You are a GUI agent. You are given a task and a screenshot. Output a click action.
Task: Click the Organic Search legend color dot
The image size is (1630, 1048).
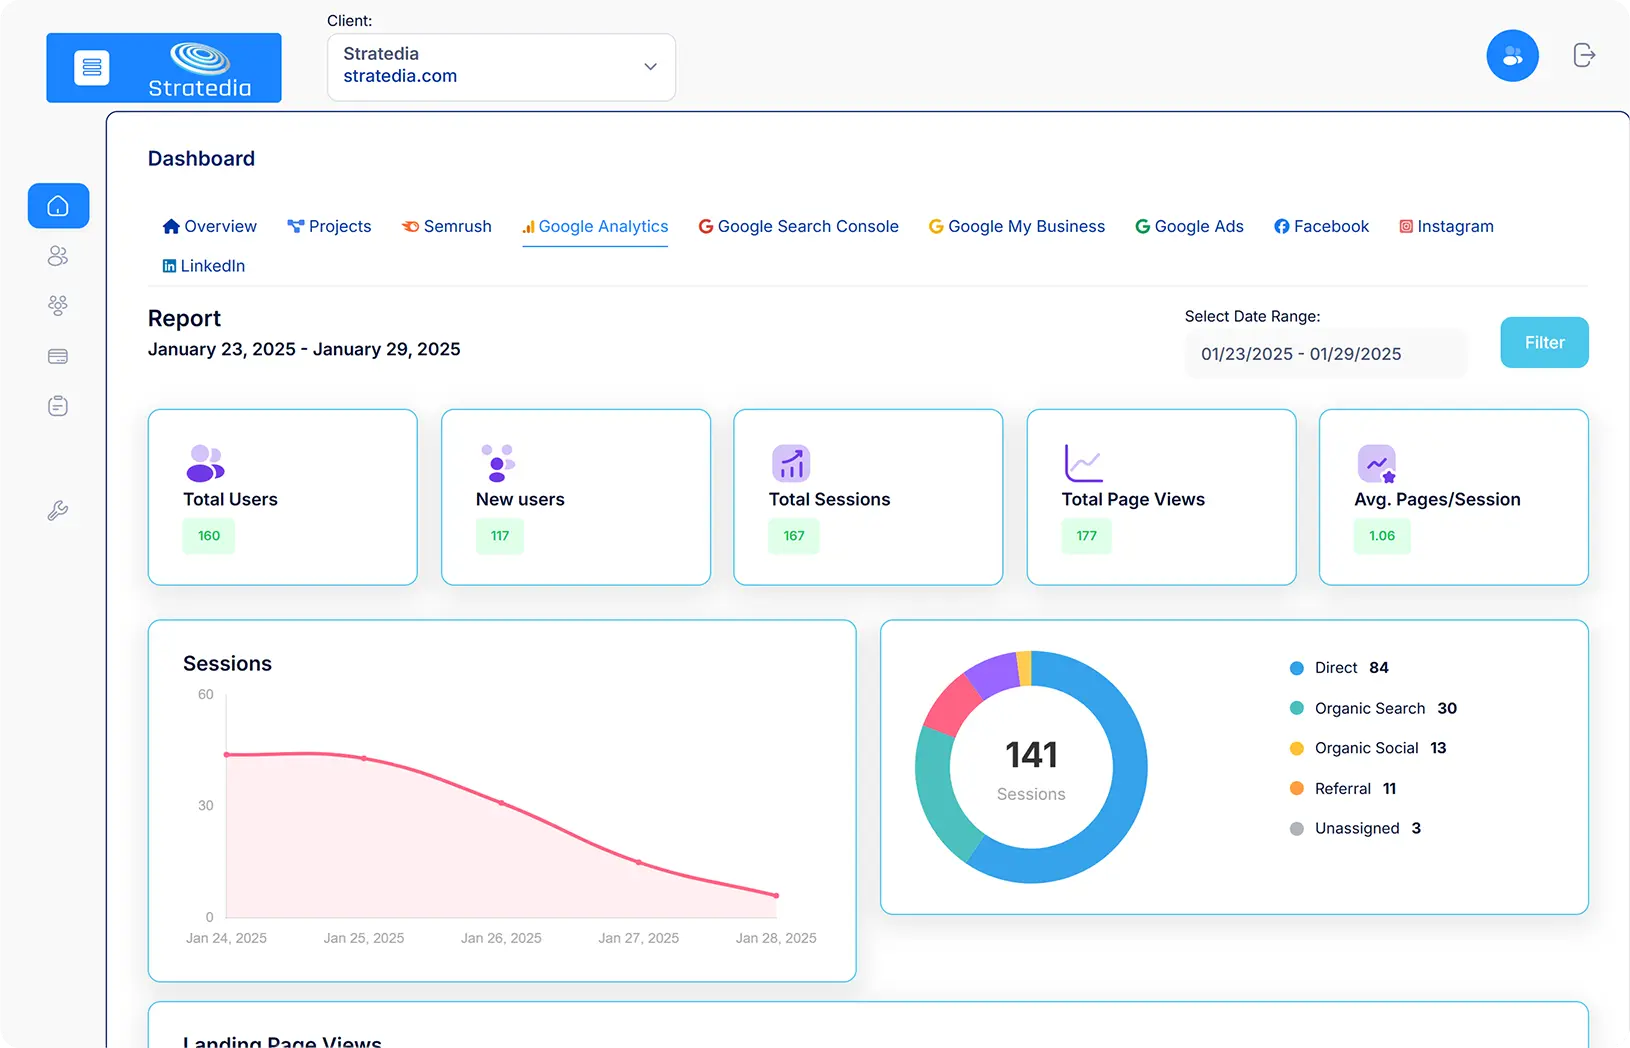(1297, 708)
